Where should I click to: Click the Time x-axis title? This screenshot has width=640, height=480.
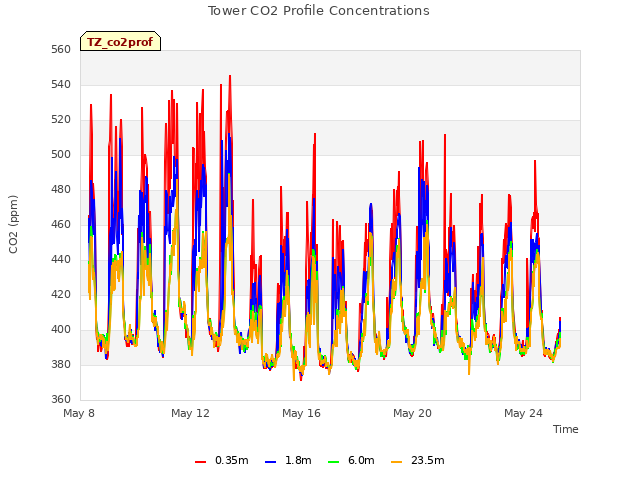click(x=565, y=429)
